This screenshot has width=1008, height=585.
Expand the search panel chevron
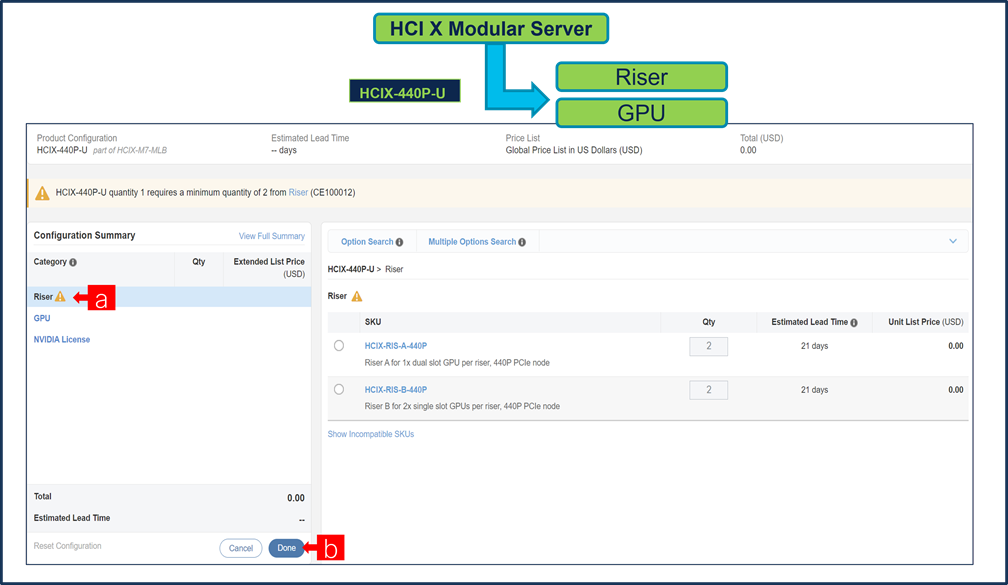pos(953,241)
